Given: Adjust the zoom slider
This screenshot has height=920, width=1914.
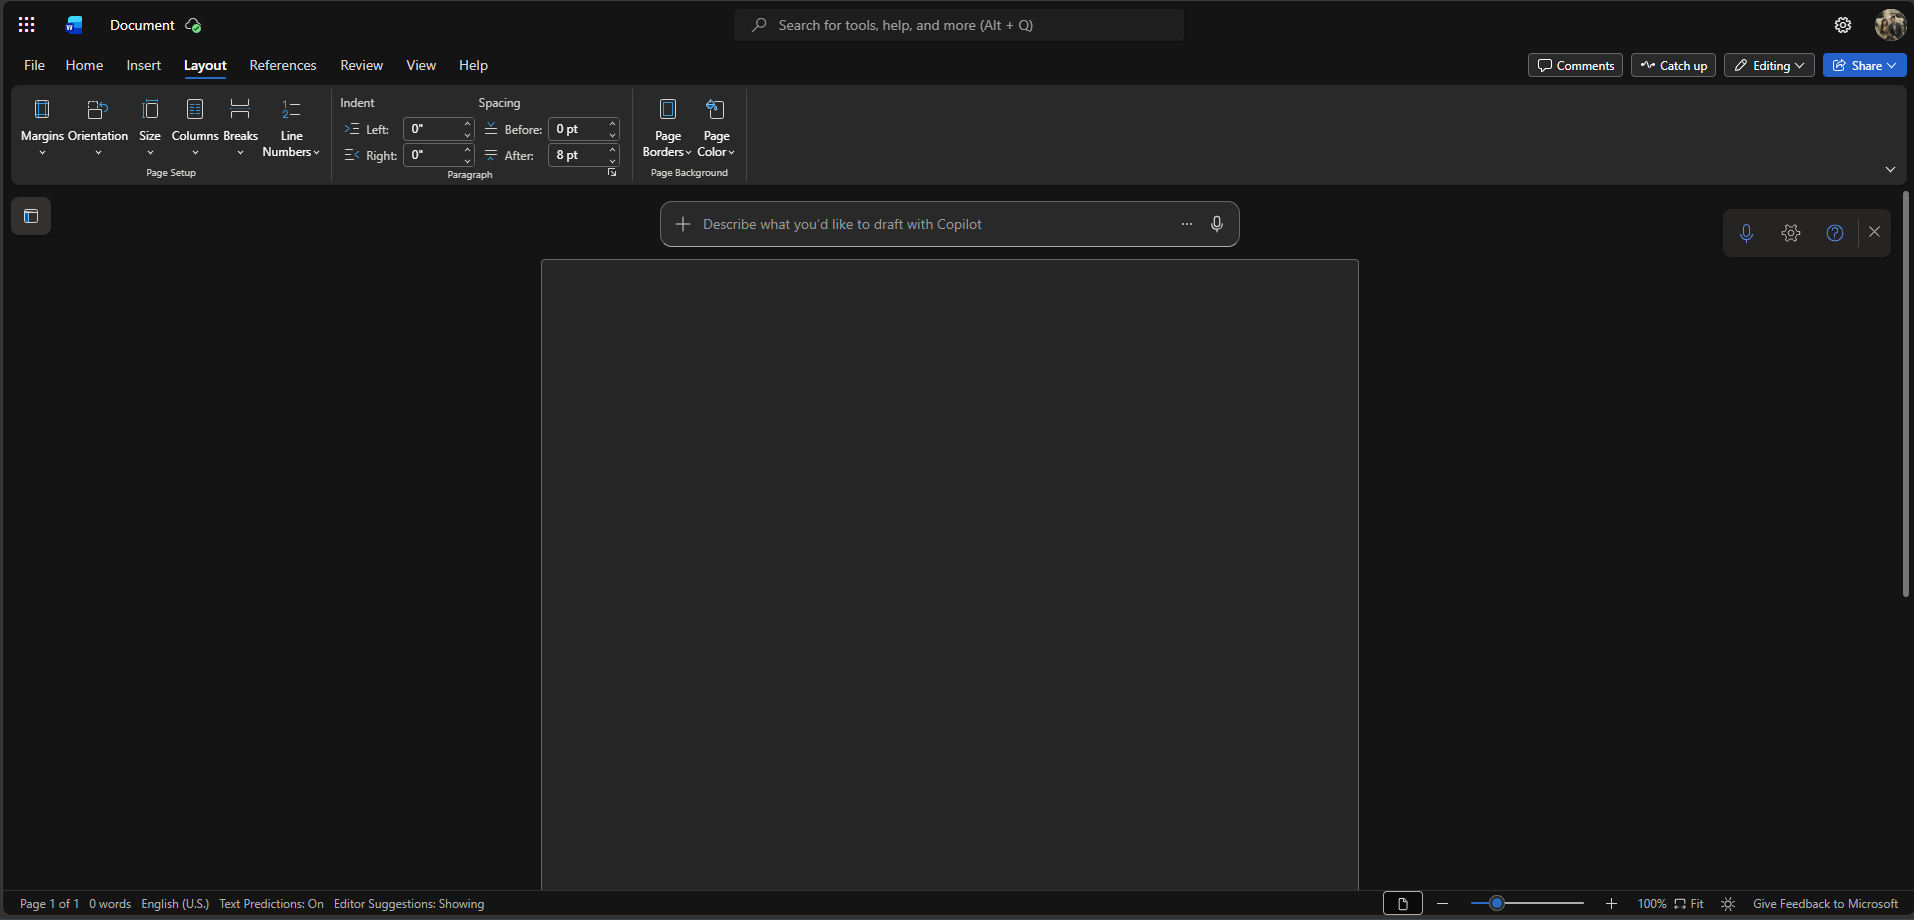Looking at the screenshot, I should (1499, 903).
